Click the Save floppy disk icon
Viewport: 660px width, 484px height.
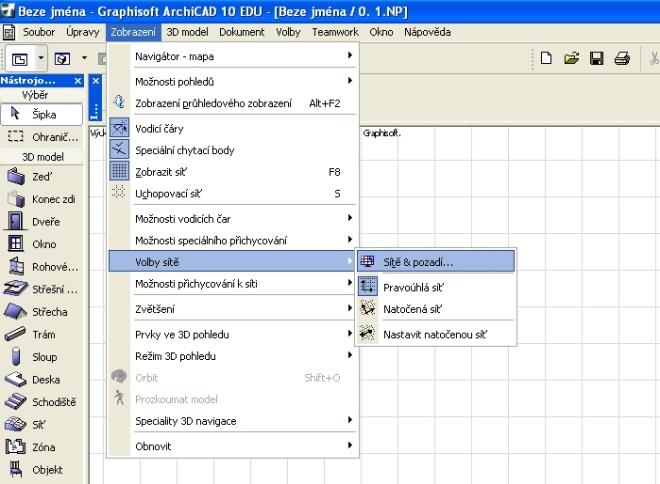pos(596,58)
